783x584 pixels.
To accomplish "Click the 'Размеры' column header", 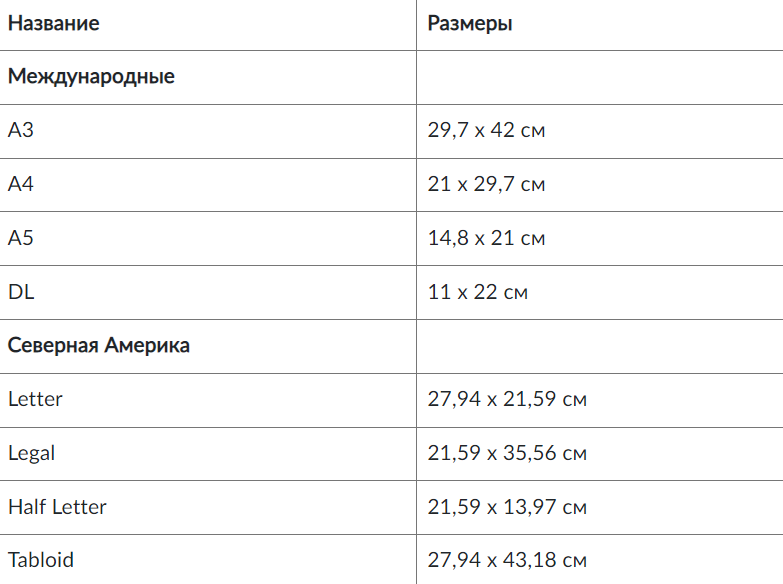I will pyautogui.click(x=469, y=24).
